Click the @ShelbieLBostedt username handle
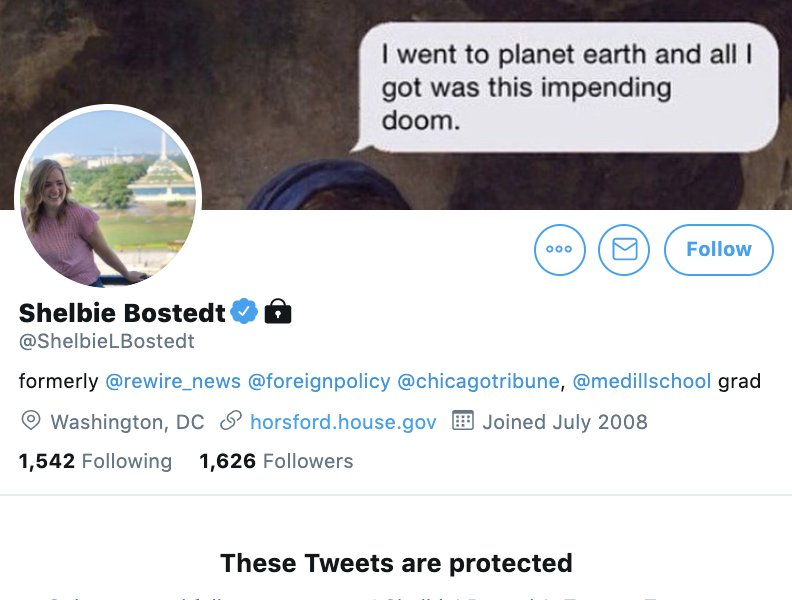The height and width of the screenshot is (600, 792). [107, 341]
